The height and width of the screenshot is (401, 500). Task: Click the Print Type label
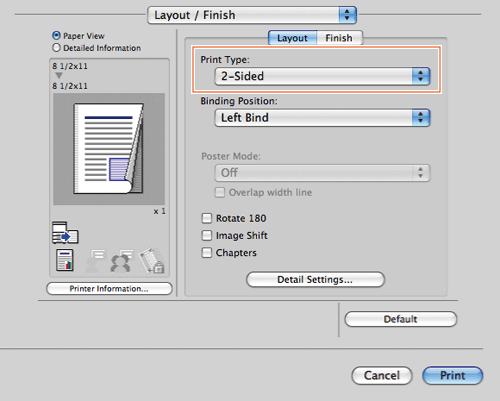coord(225,60)
